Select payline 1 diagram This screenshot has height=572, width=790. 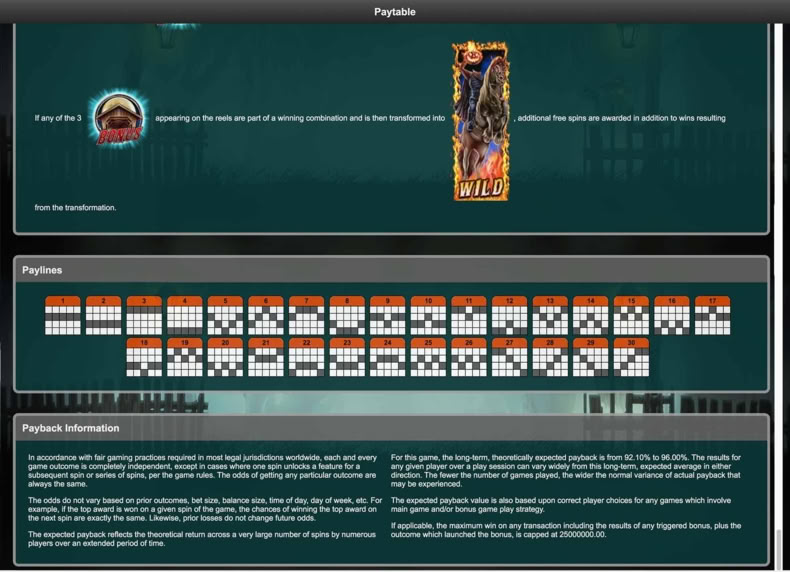63,315
